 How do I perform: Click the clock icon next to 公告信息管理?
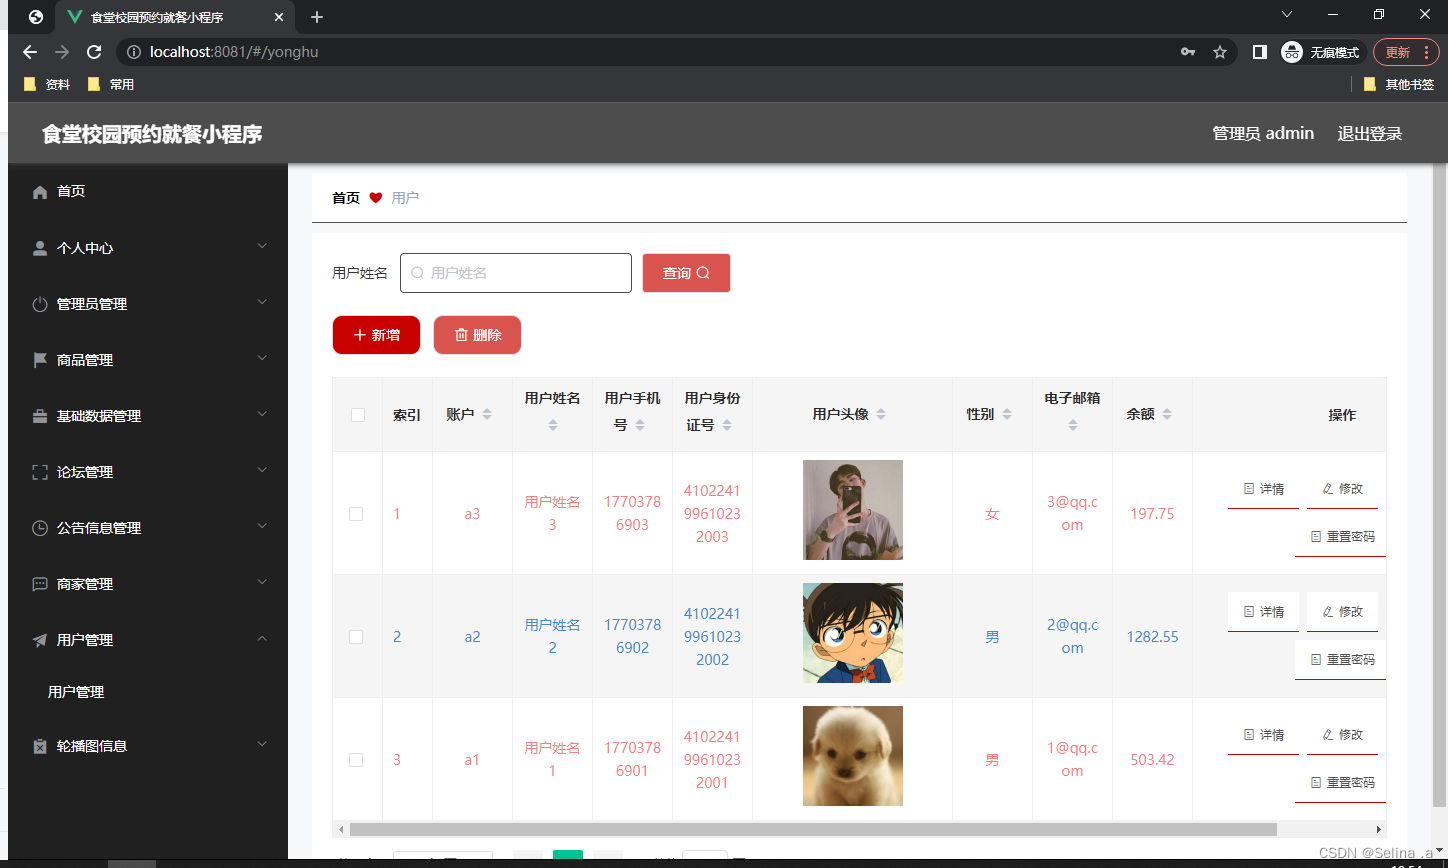point(40,528)
